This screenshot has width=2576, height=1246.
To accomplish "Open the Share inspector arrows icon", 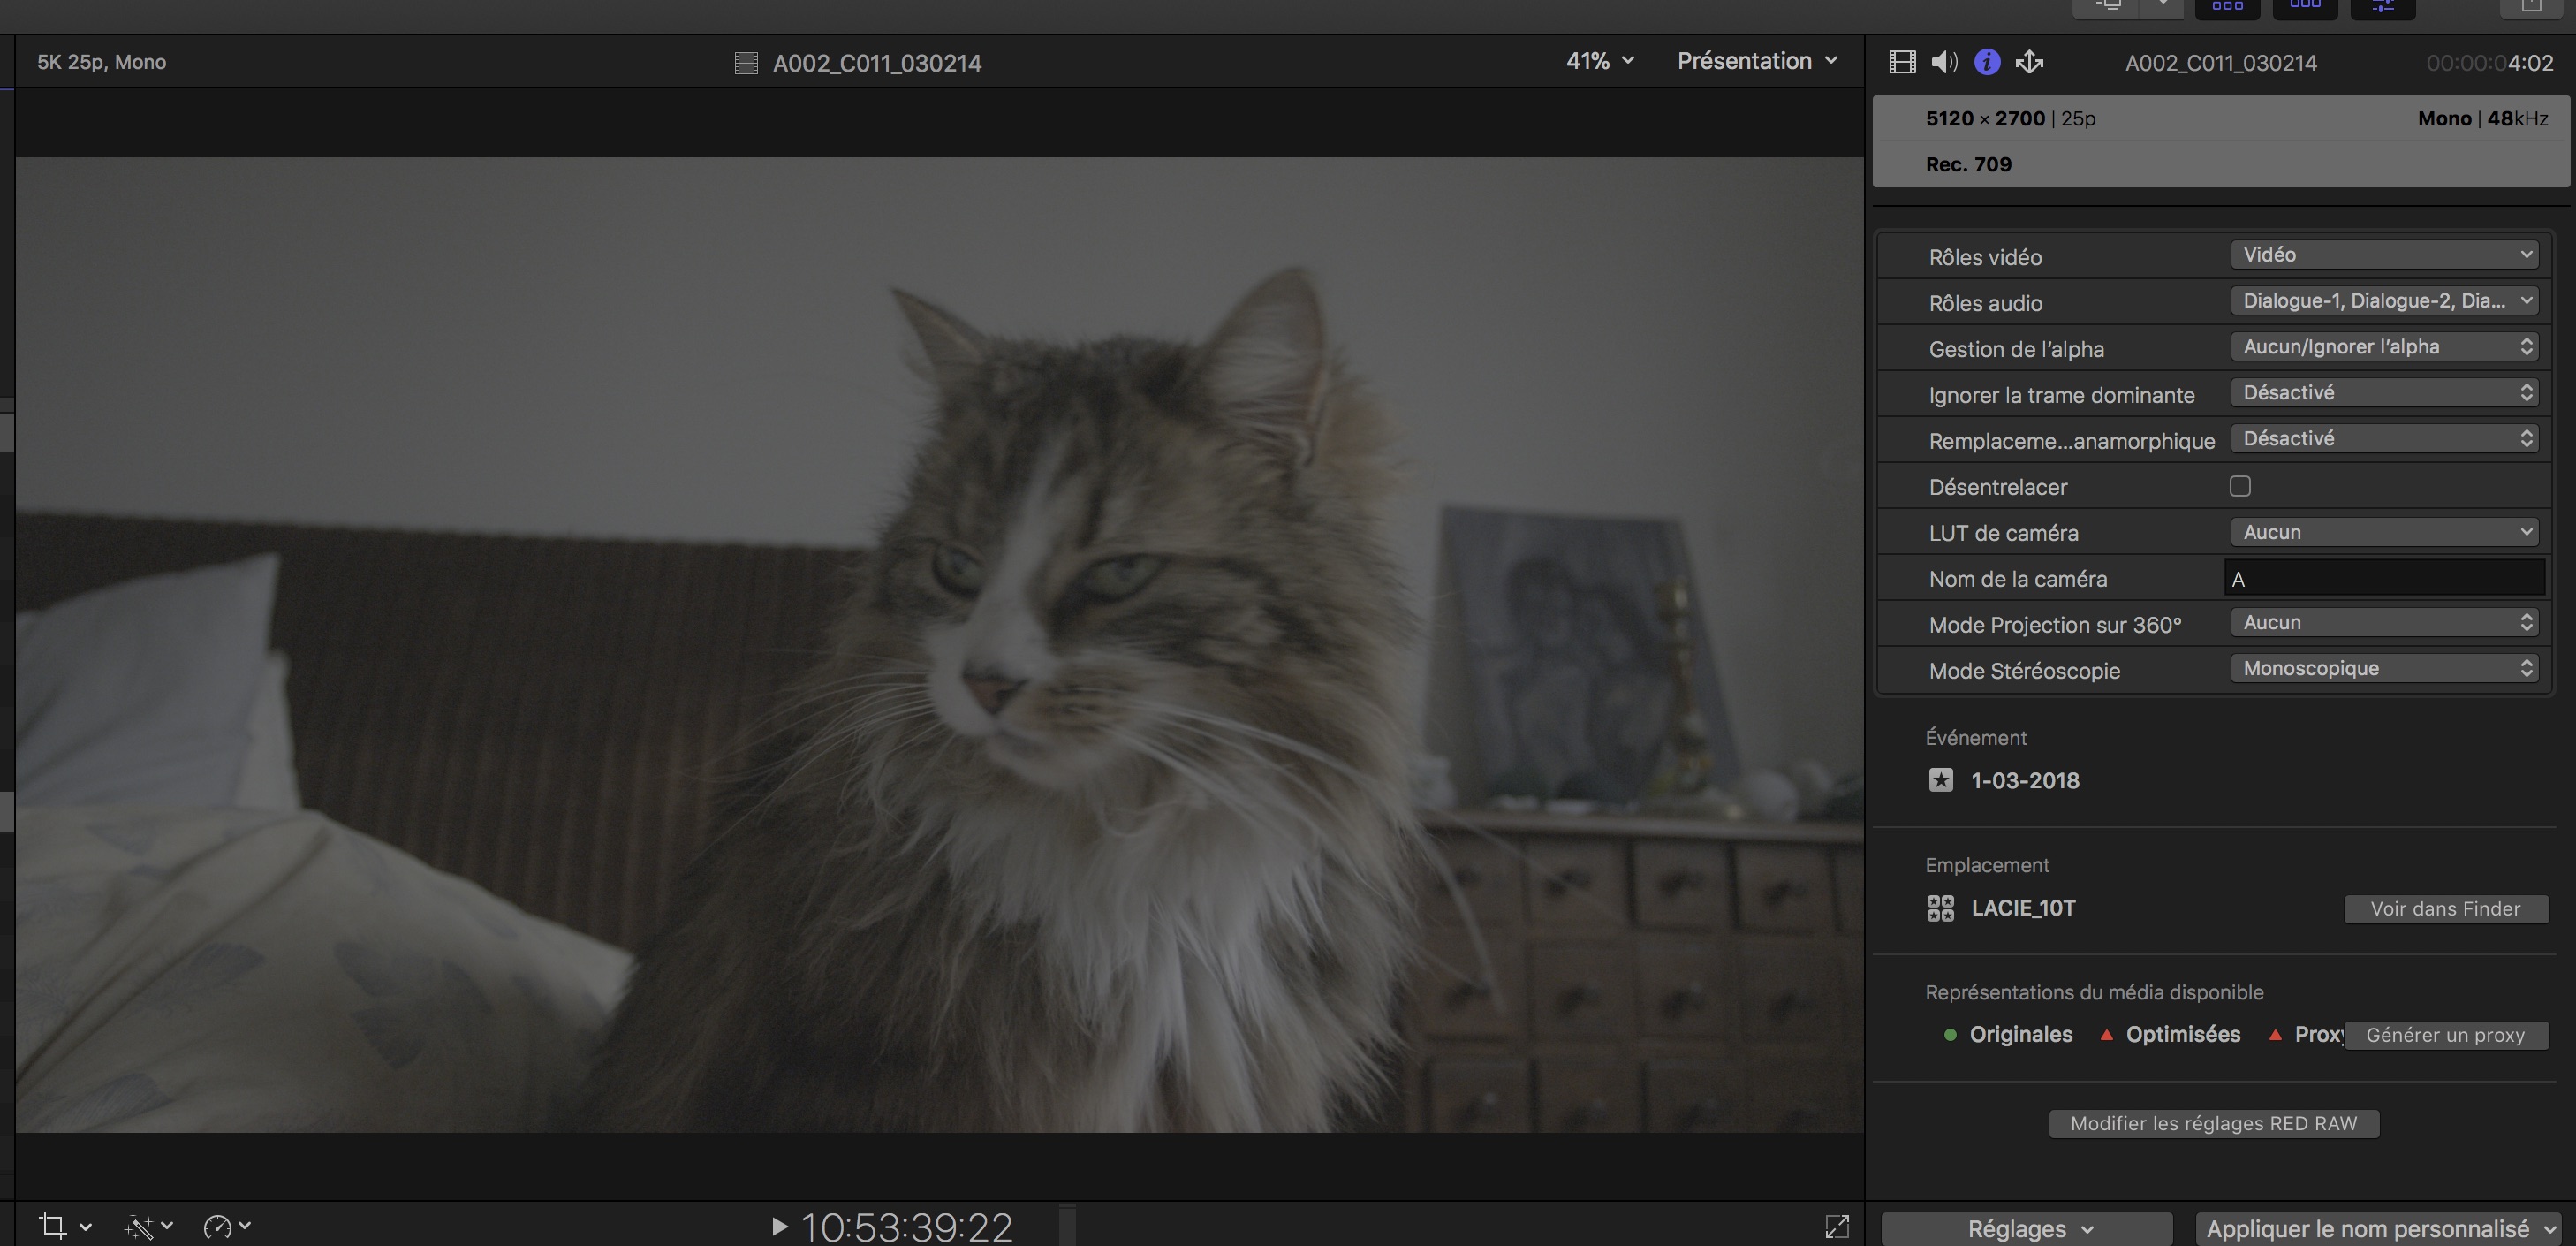I will click(2029, 62).
